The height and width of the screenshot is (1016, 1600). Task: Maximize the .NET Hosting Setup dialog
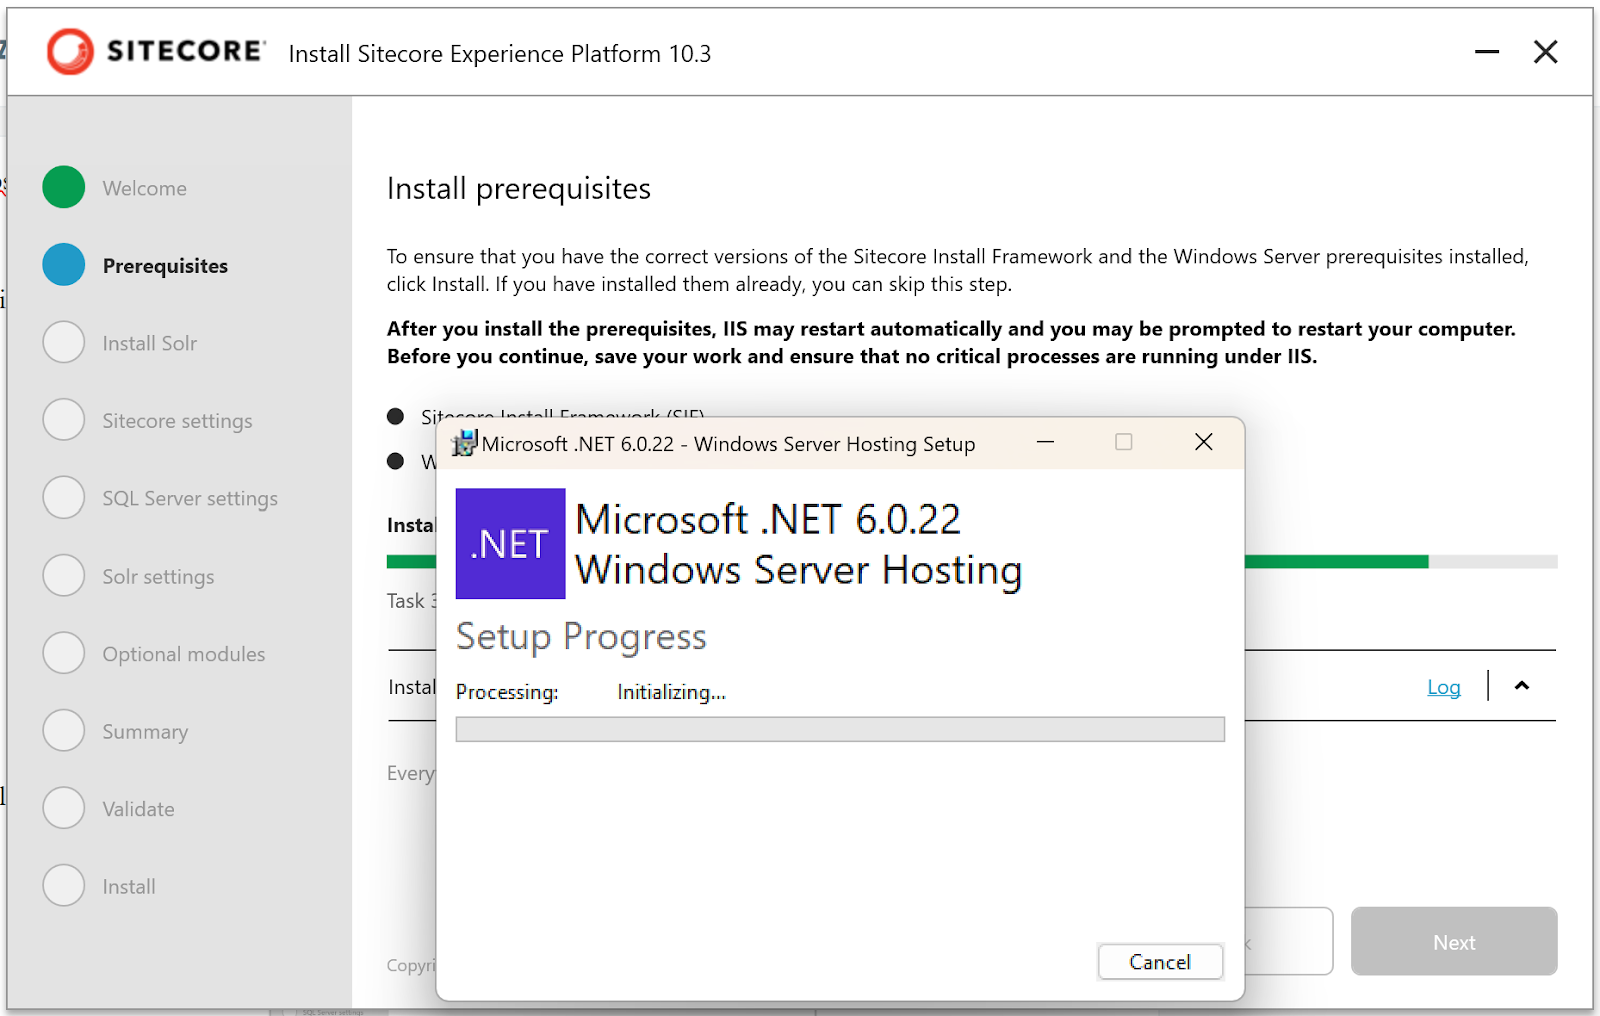[x=1124, y=442]
